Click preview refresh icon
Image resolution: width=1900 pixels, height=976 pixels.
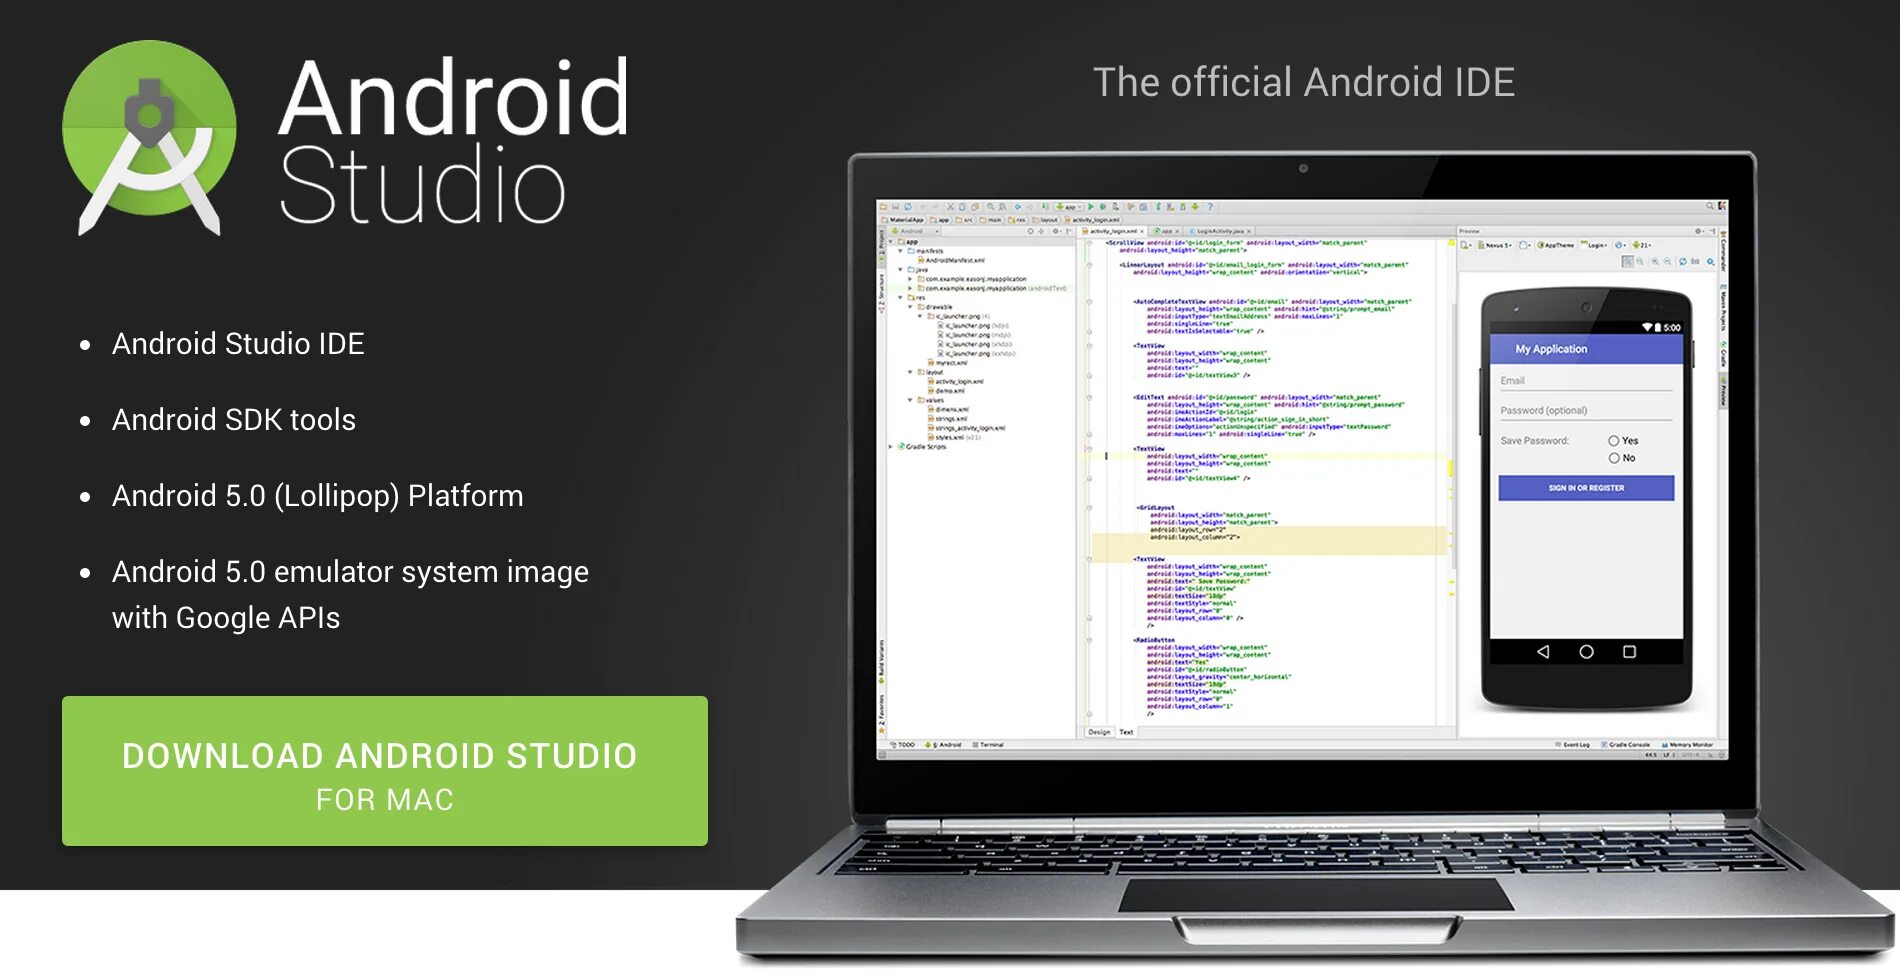tap(1683, 261)
